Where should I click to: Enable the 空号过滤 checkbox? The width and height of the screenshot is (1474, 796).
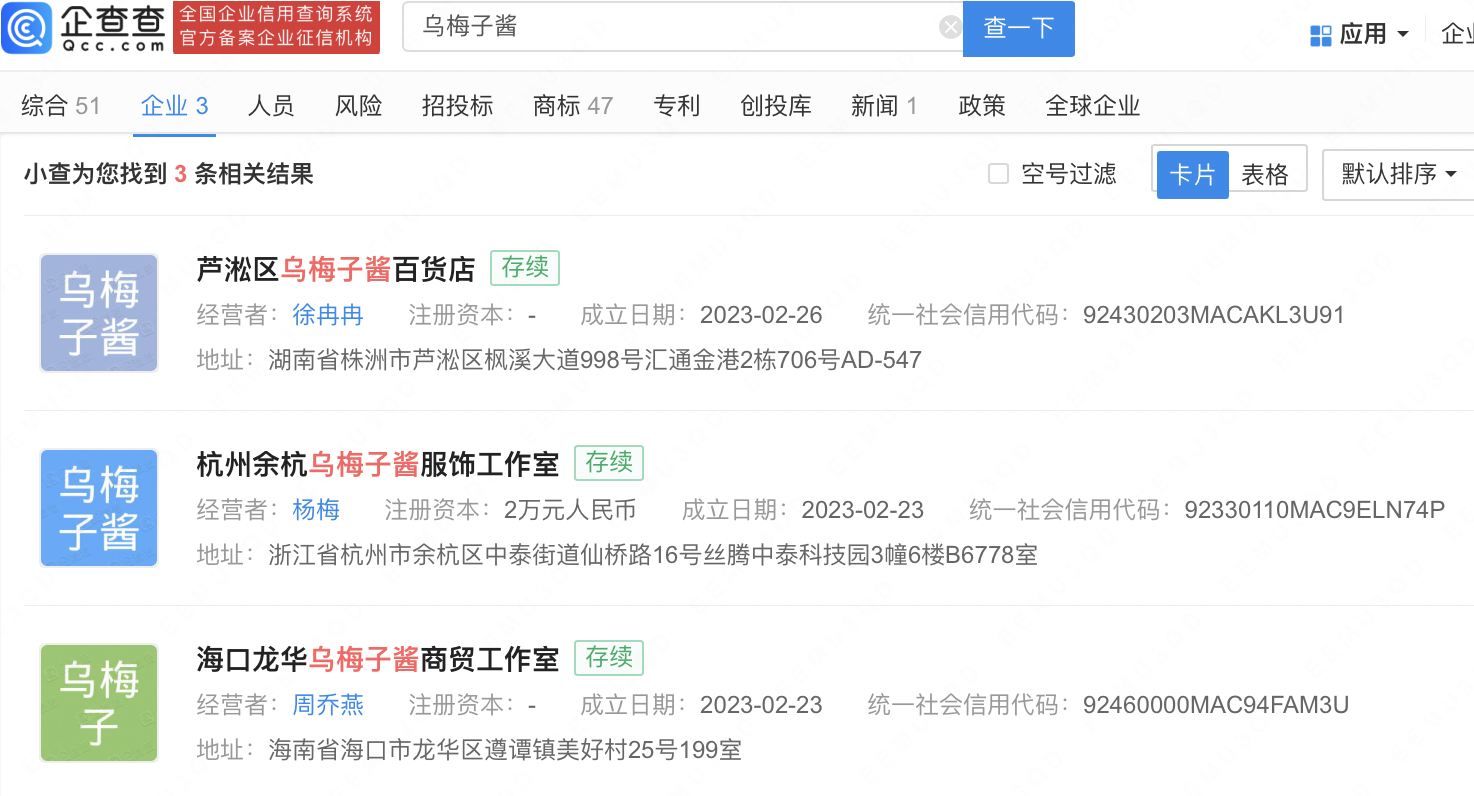tap(998, 174)
